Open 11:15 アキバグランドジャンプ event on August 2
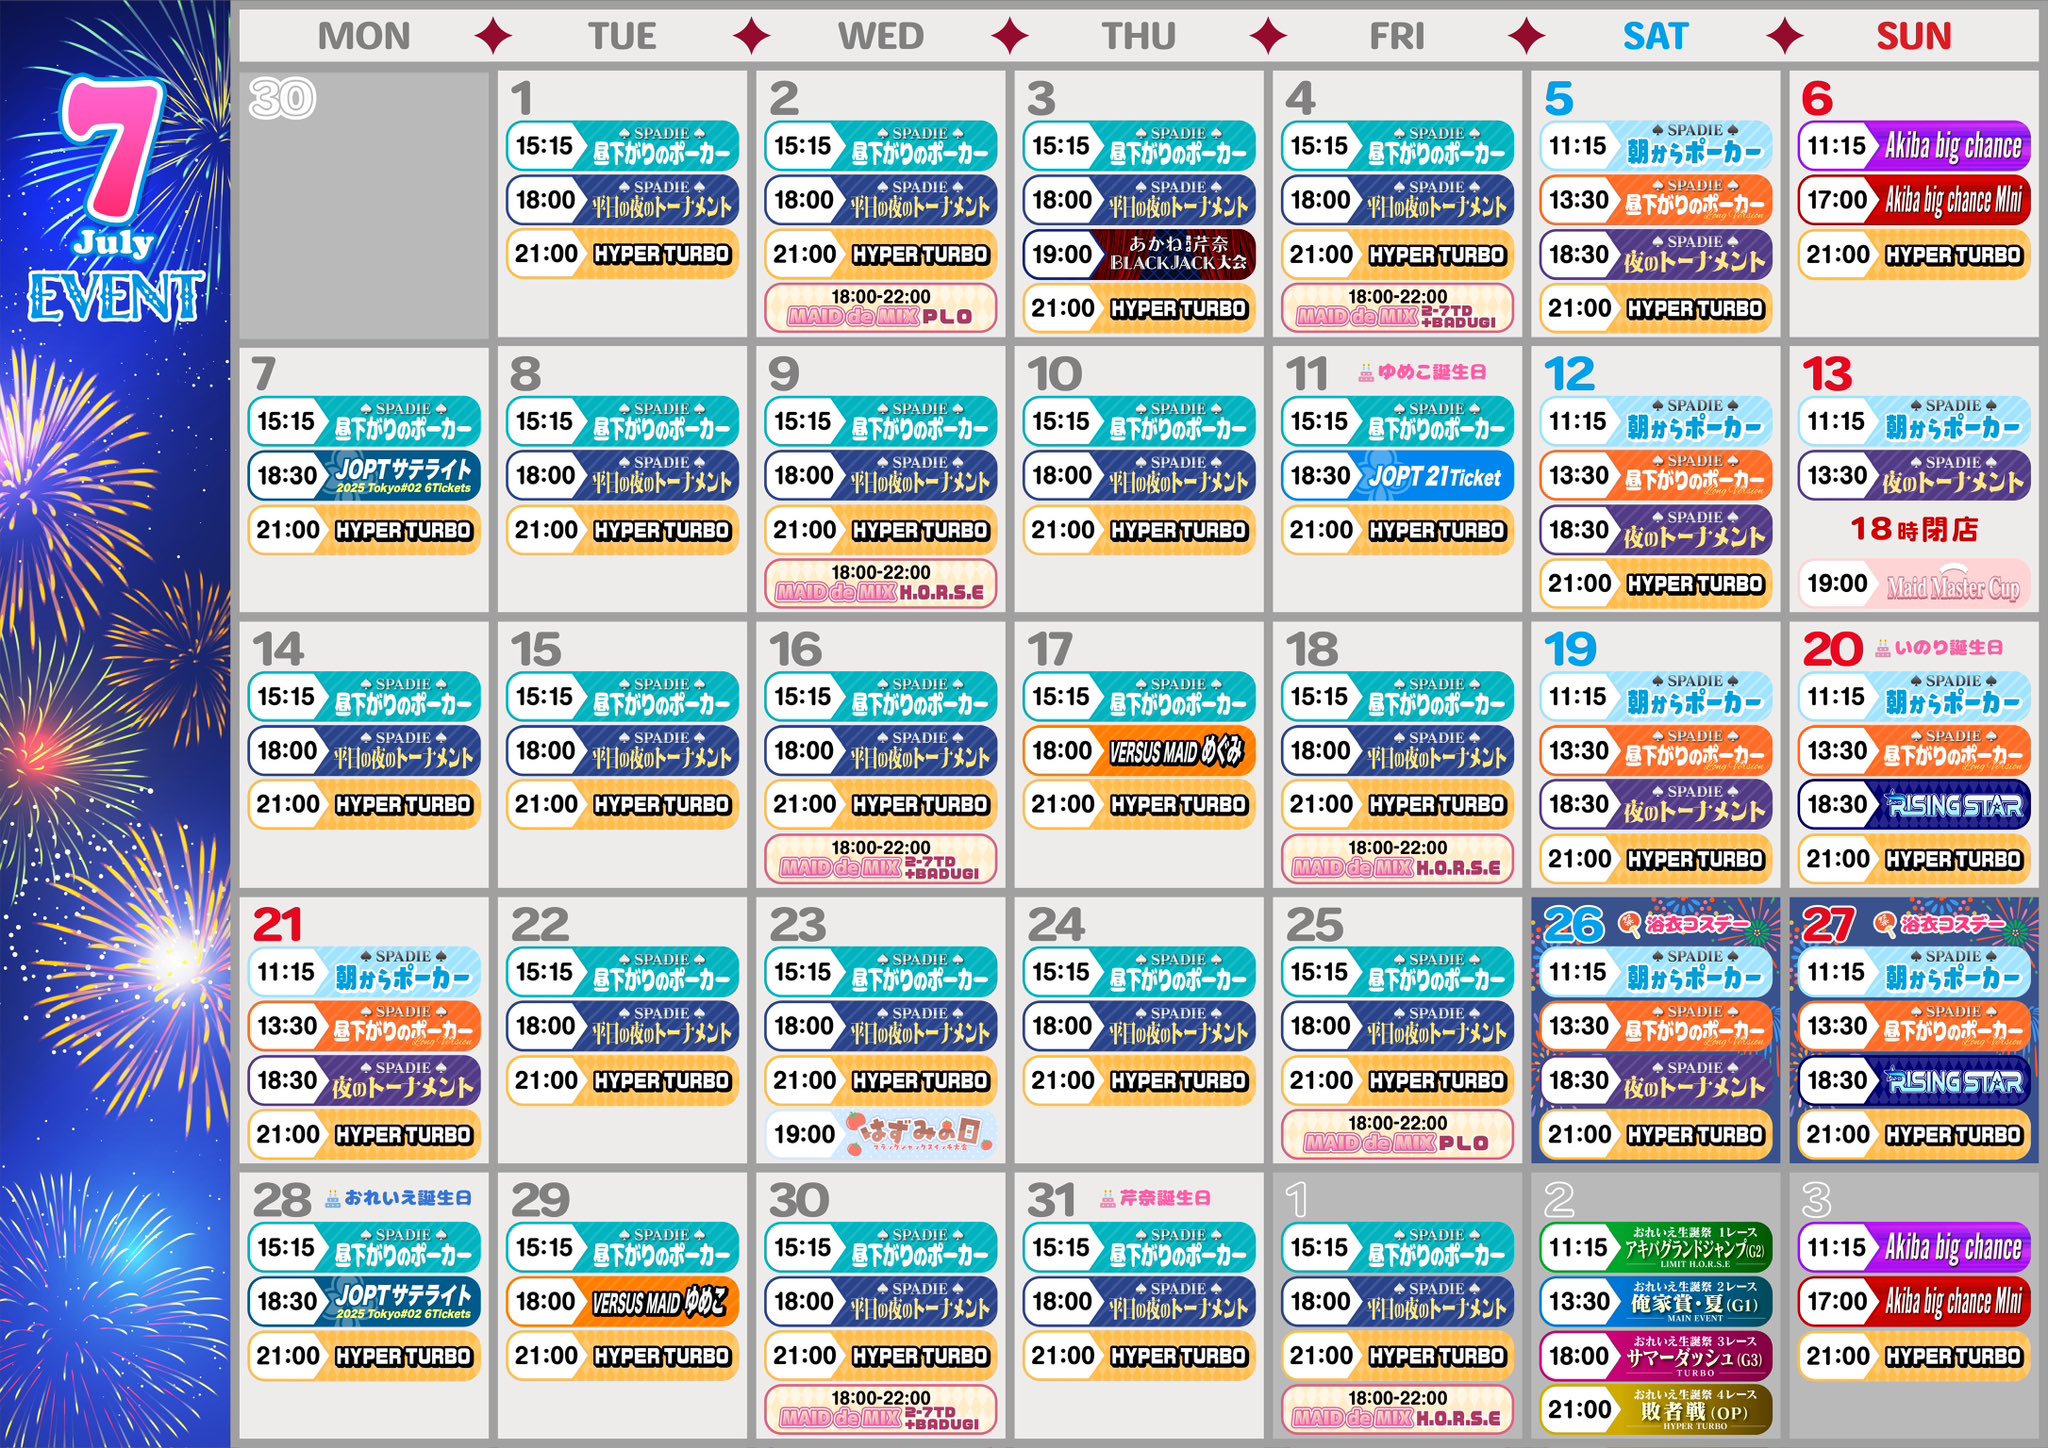The image size is (2048, 1448). tap(1655, 1248)
